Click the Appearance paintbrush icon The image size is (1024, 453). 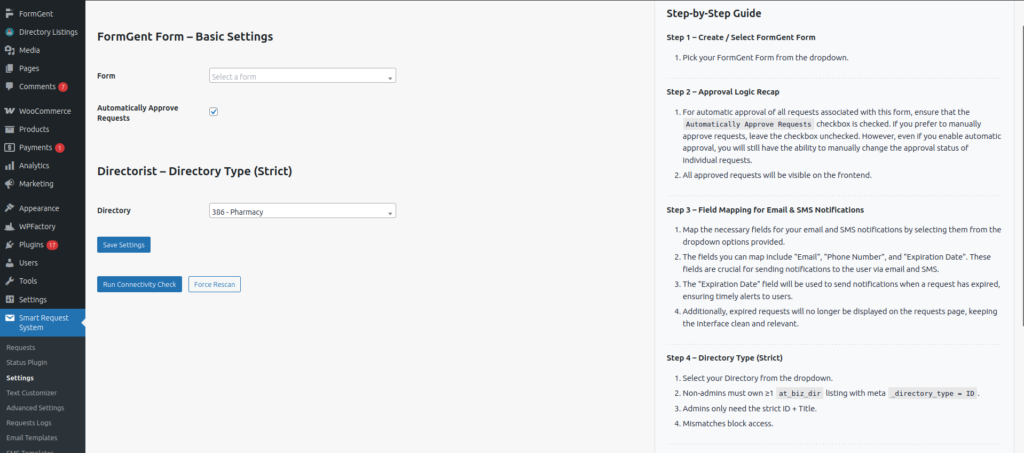[x=9, y=209]
